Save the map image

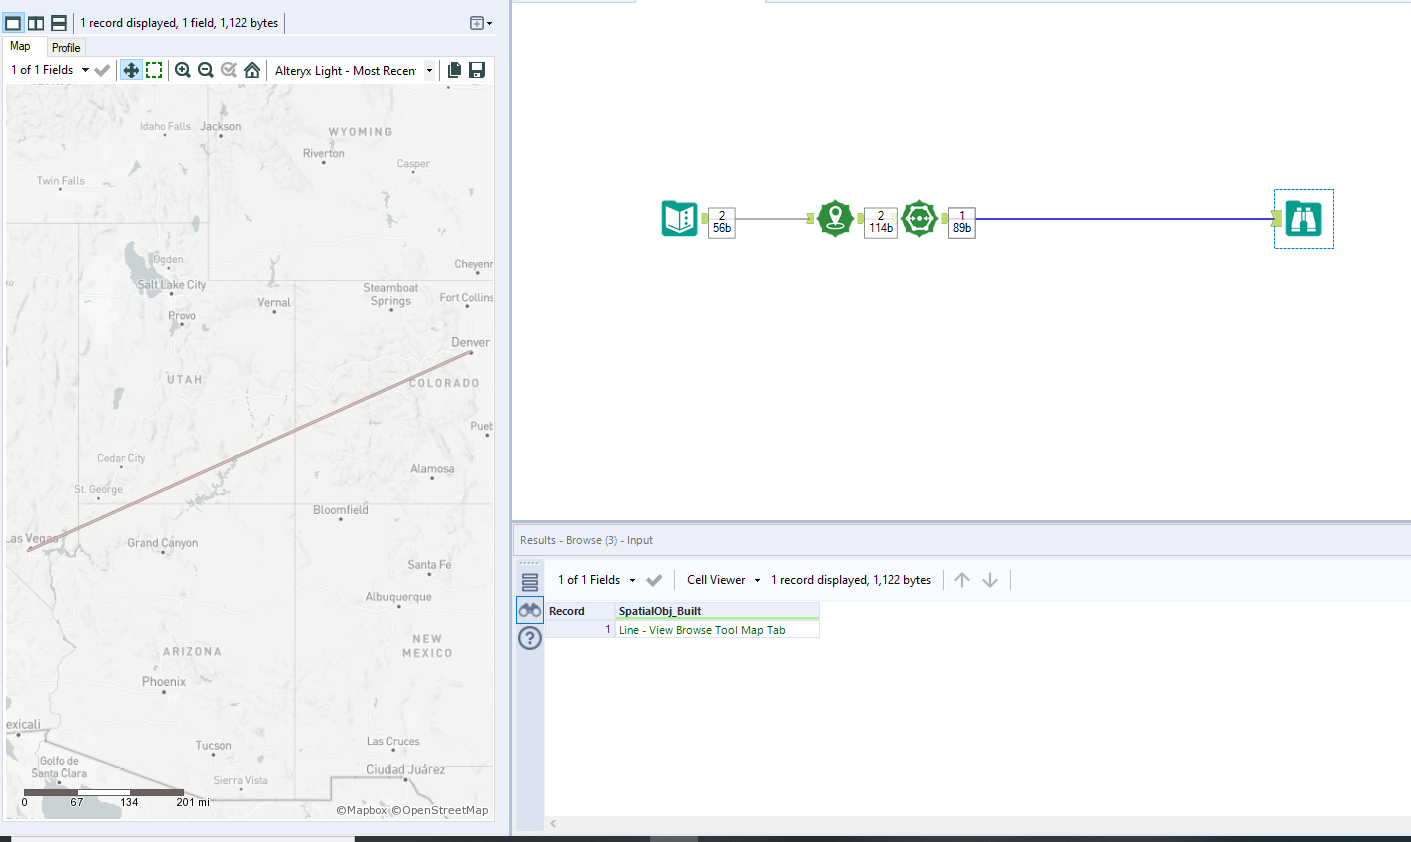[477, 70]
